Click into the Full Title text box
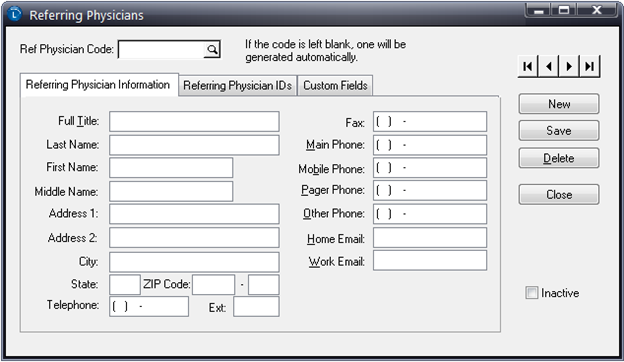The image size is (624, 362). pyautogui.click(x=194, y=121)
